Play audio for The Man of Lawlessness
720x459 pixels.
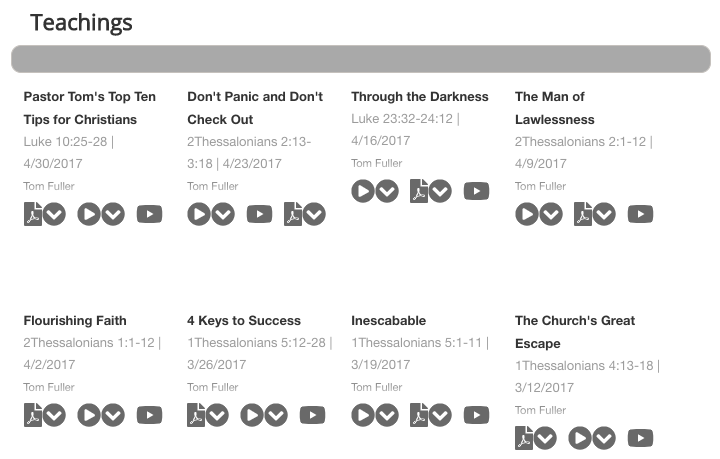pyautogui.click(x=527, y=214)
